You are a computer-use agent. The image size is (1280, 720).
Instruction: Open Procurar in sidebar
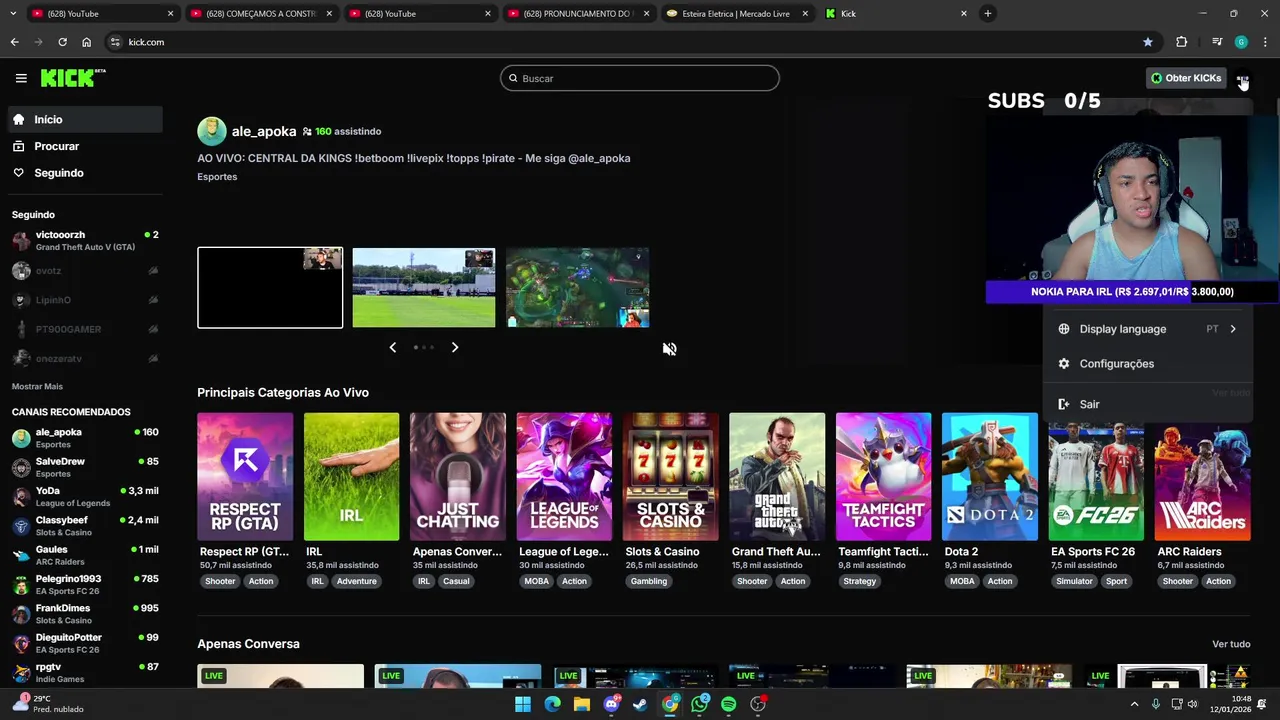pyautogui.click(x=85, y=146)
